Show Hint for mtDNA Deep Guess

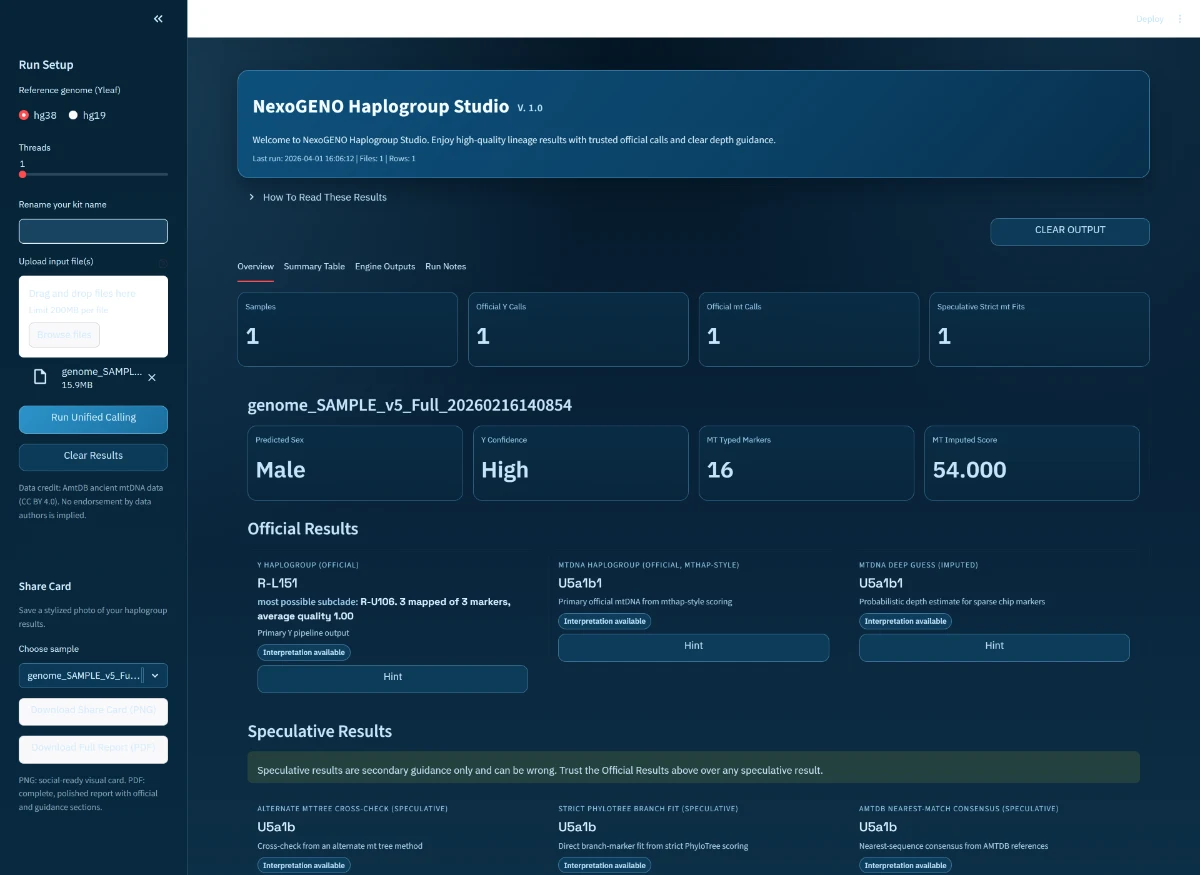click(x=994, y=647)
